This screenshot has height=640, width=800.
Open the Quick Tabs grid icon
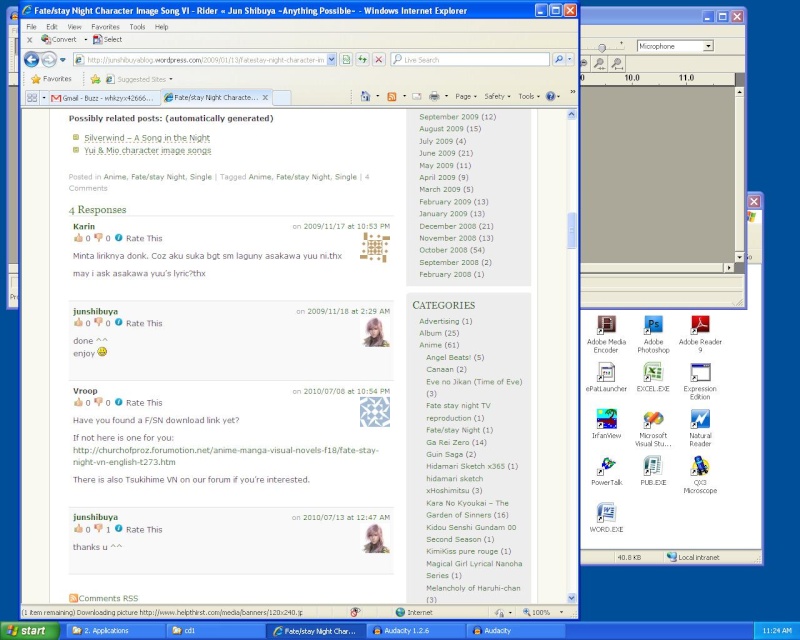click(32, 97)
